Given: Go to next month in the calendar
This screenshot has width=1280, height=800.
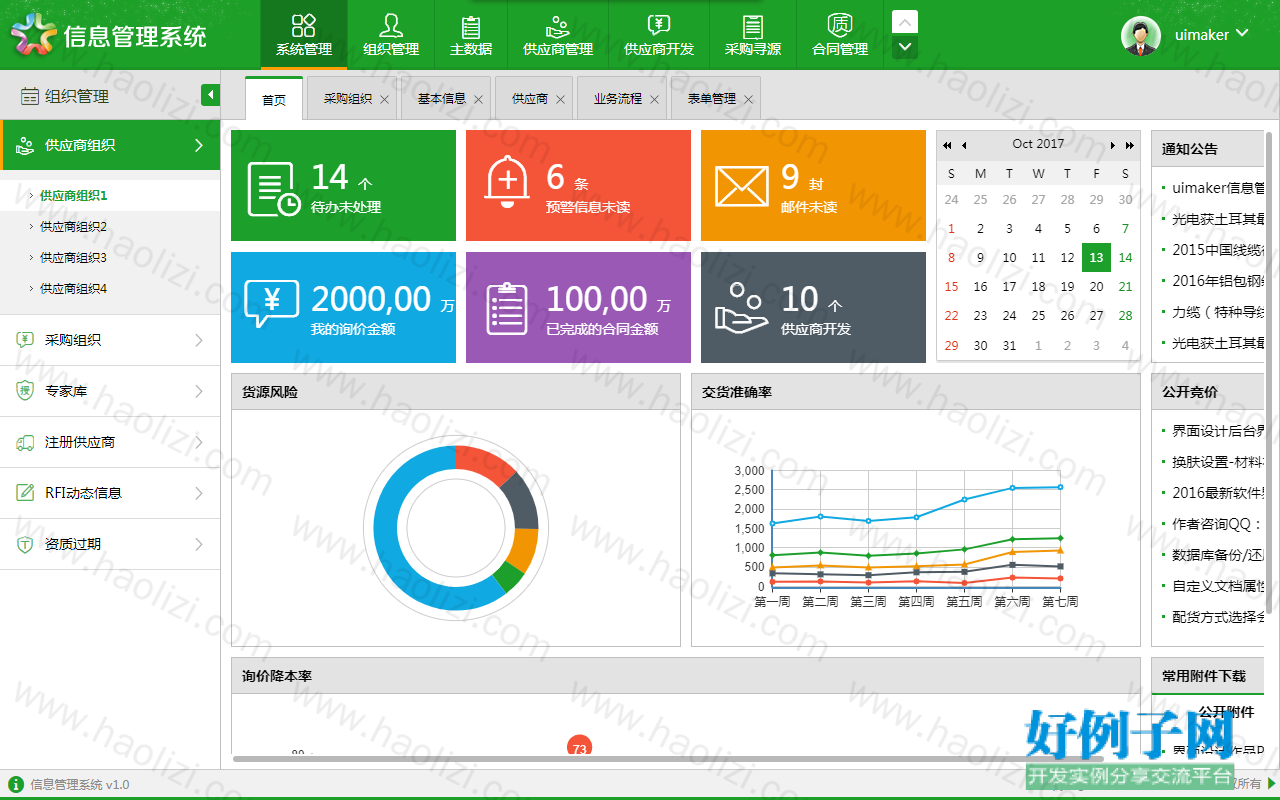Looking at the screenshot, I should click(x=1113, y=145).
